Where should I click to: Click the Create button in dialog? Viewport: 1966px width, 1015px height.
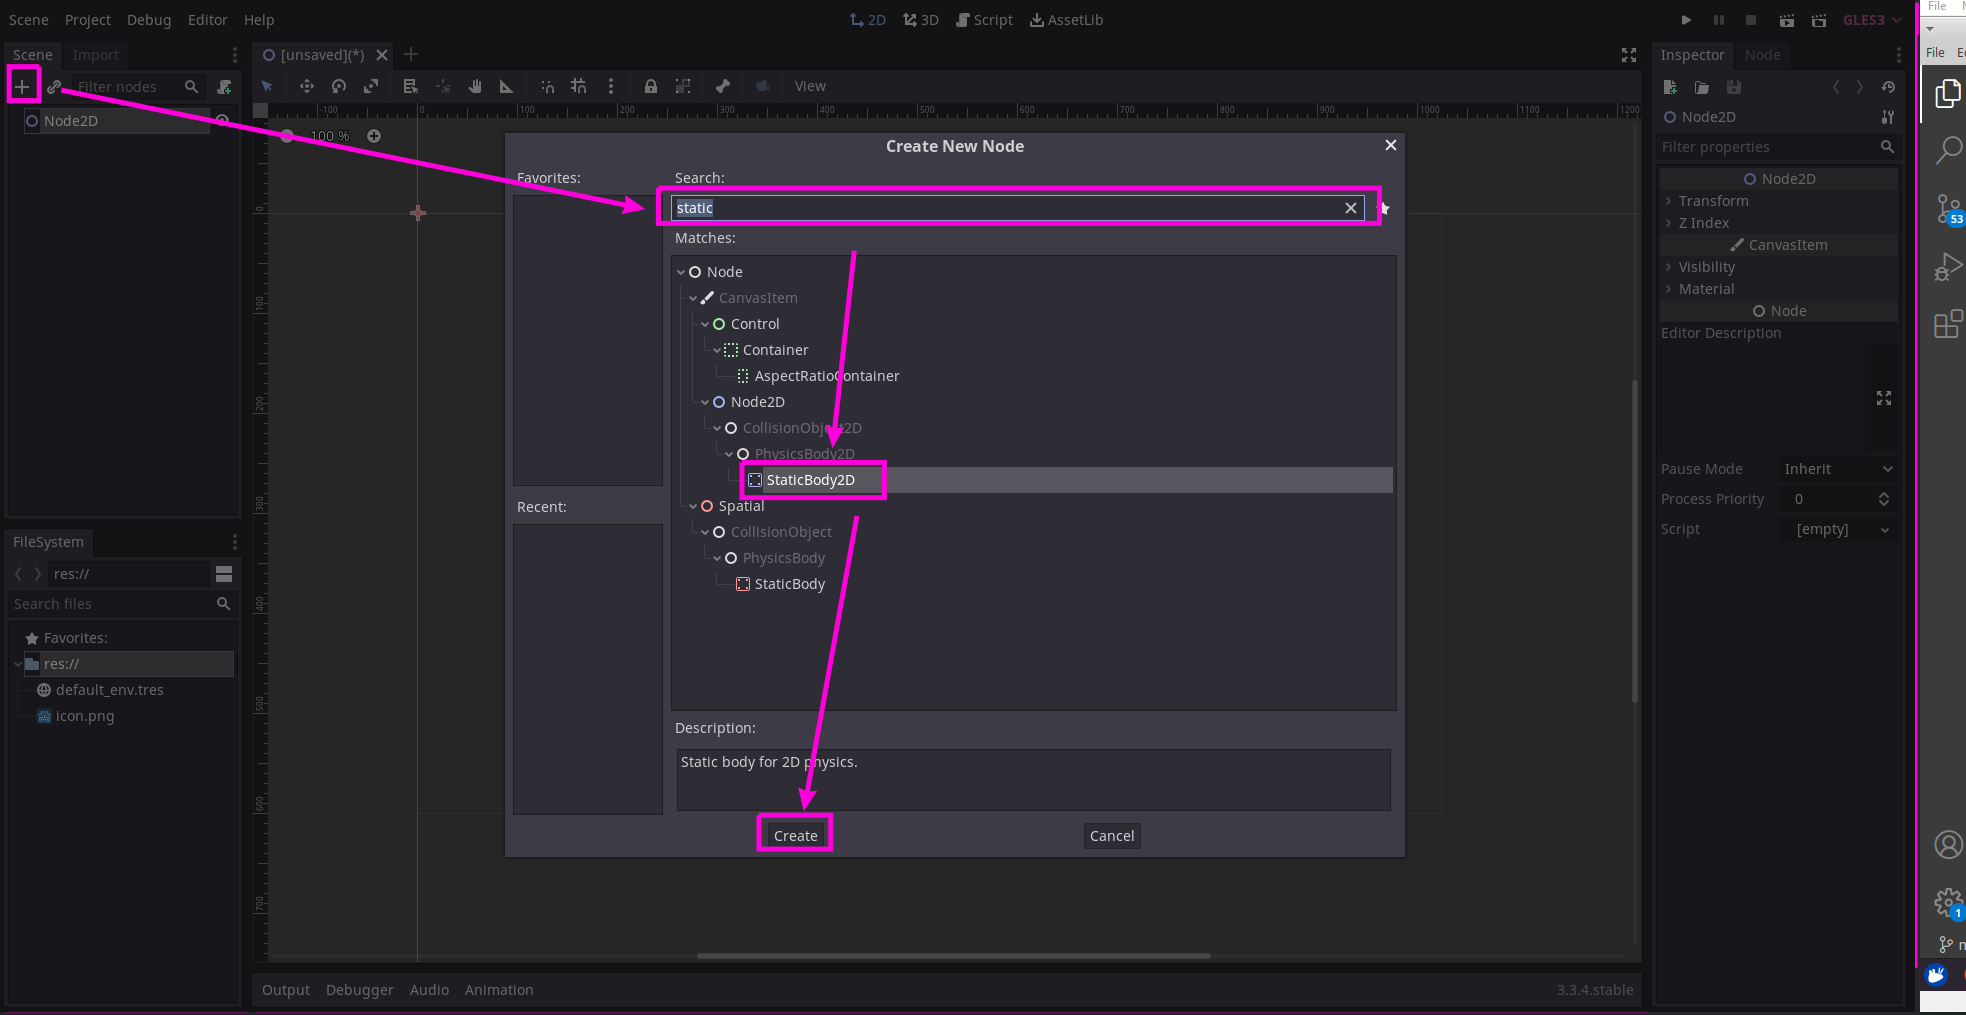pyautogui.click(x=795, y=835)
